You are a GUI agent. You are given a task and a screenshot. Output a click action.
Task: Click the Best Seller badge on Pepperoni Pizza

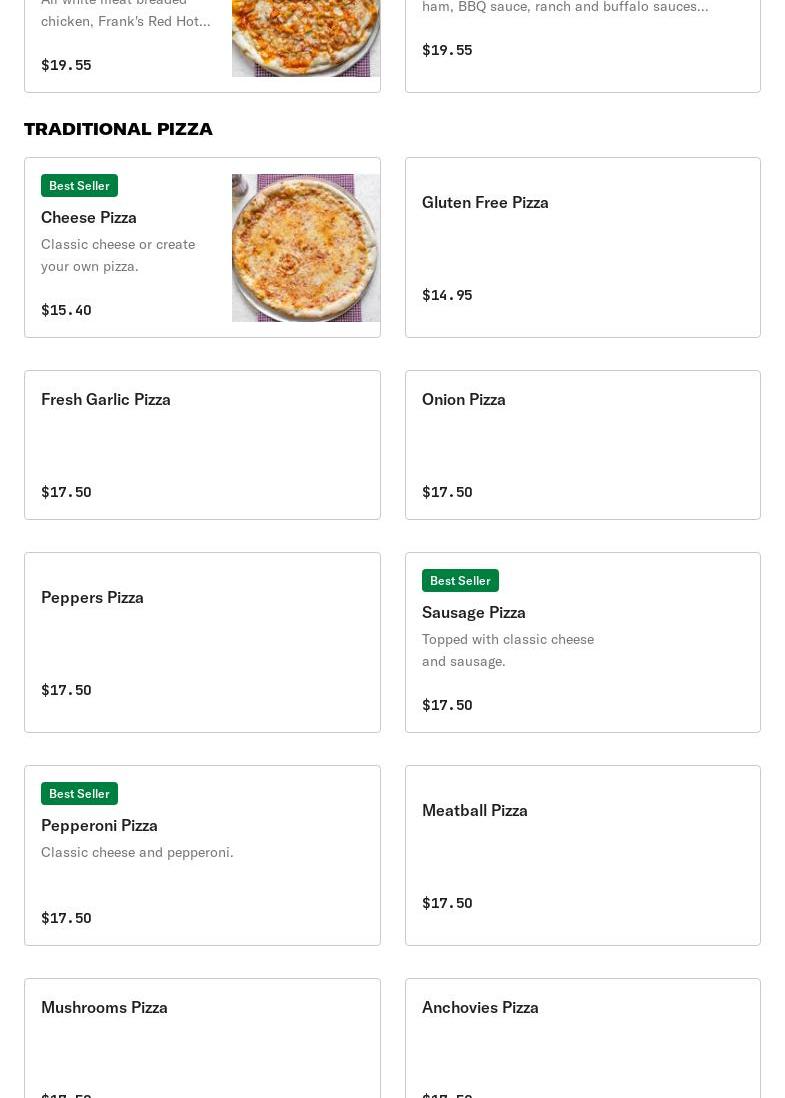[x=79, y=794]
